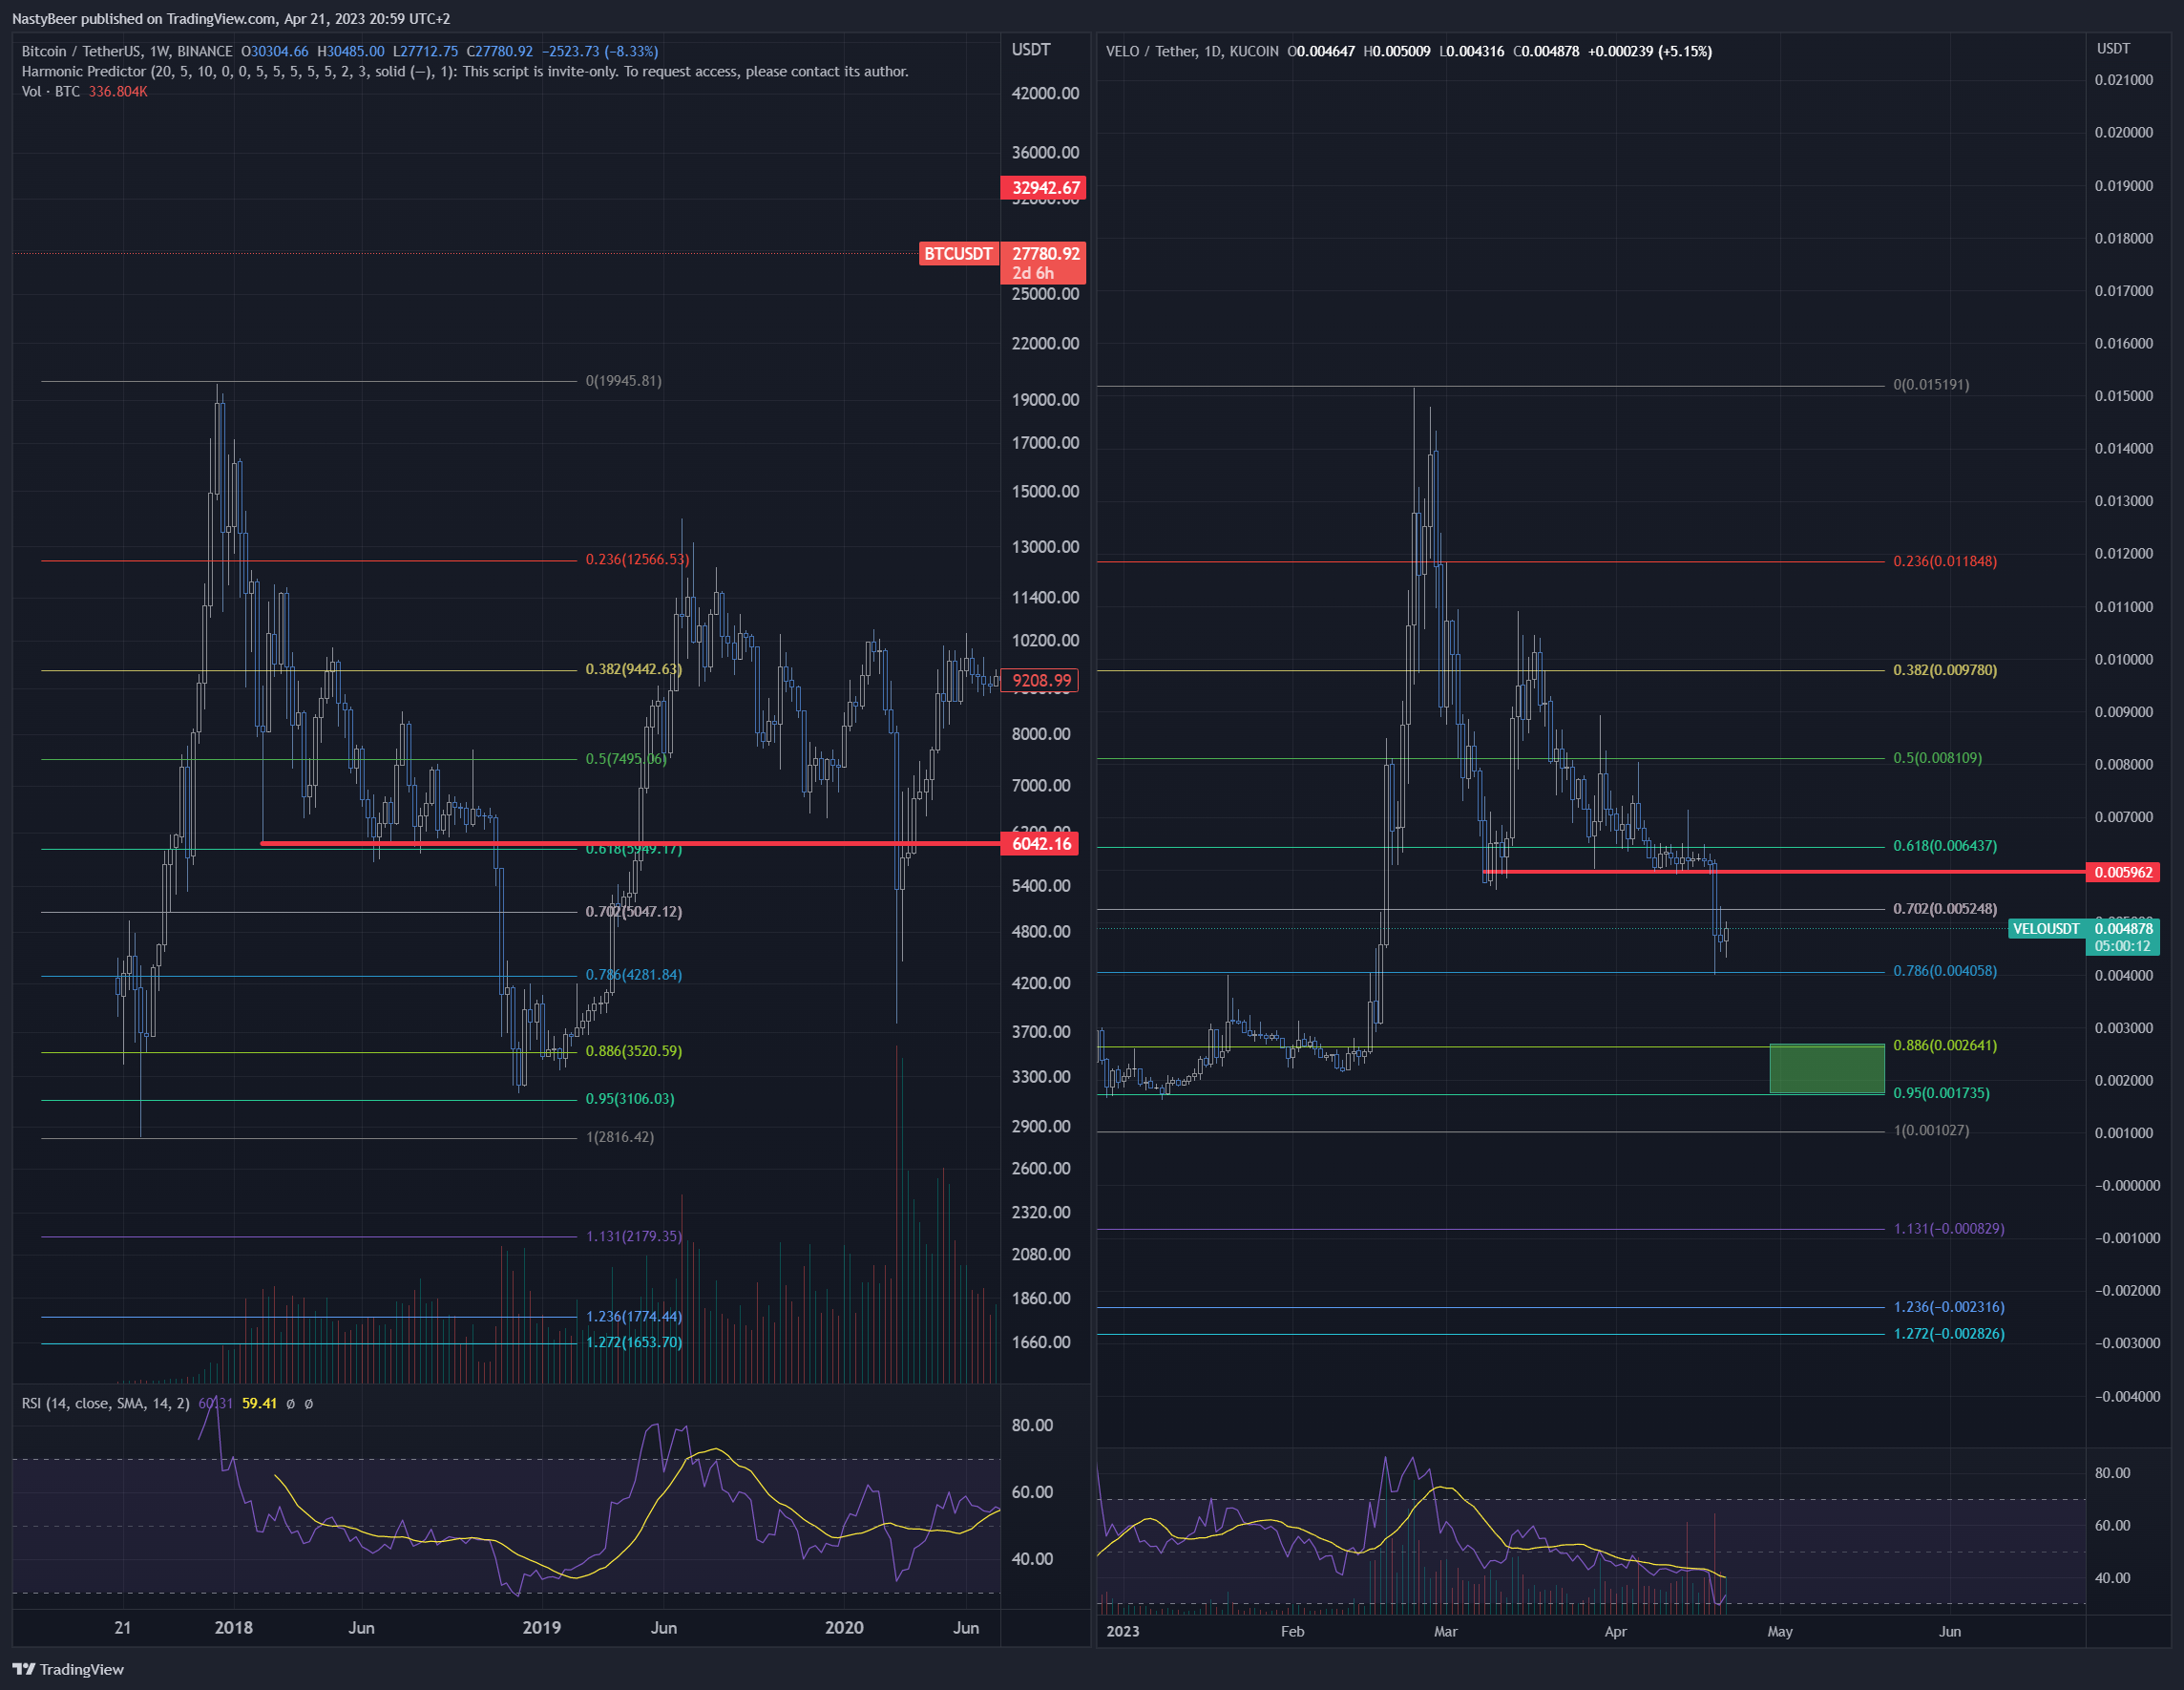Click the 9208.99 outlined price label
Screen dimensions: 2184x1690
[x=1040, y=680]
